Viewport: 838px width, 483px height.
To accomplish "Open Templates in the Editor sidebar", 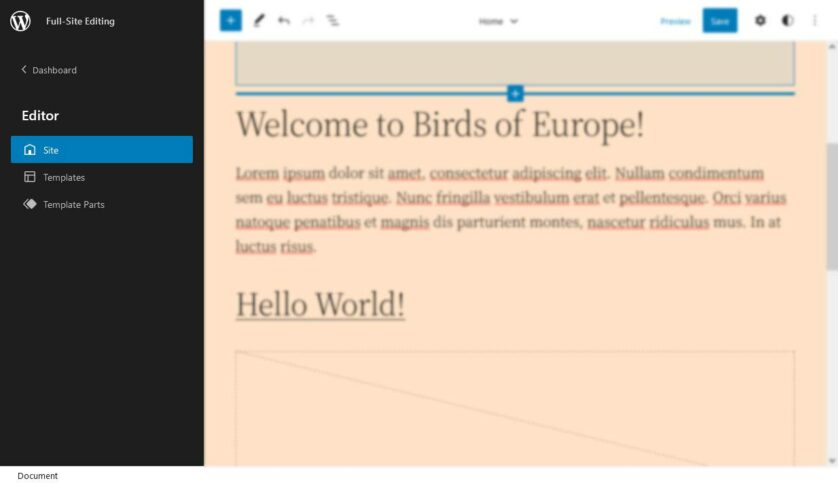I will tap(63, 177).
